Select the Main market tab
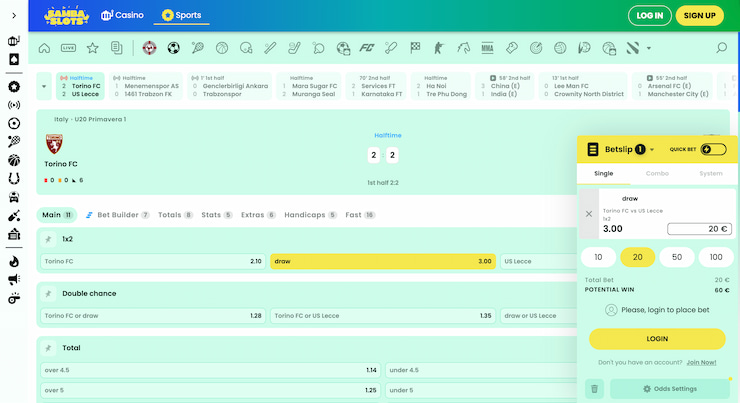The width and height of the screenshot is (740, 403). (57, 215)
